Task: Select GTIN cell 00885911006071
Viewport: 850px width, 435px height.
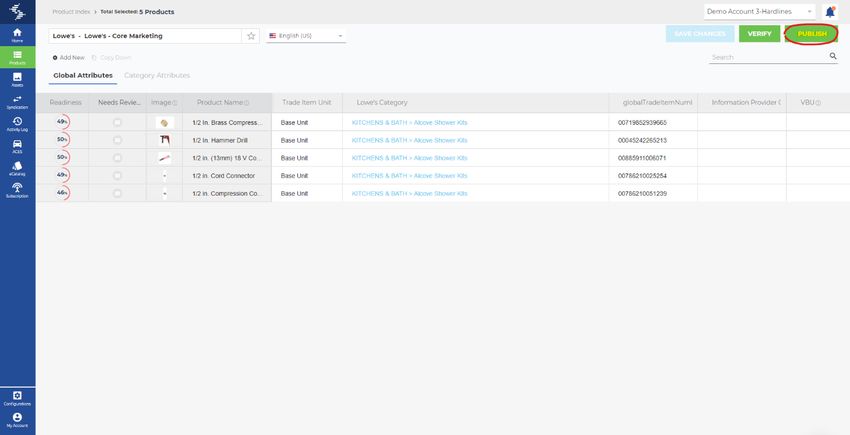Action: 653,158
